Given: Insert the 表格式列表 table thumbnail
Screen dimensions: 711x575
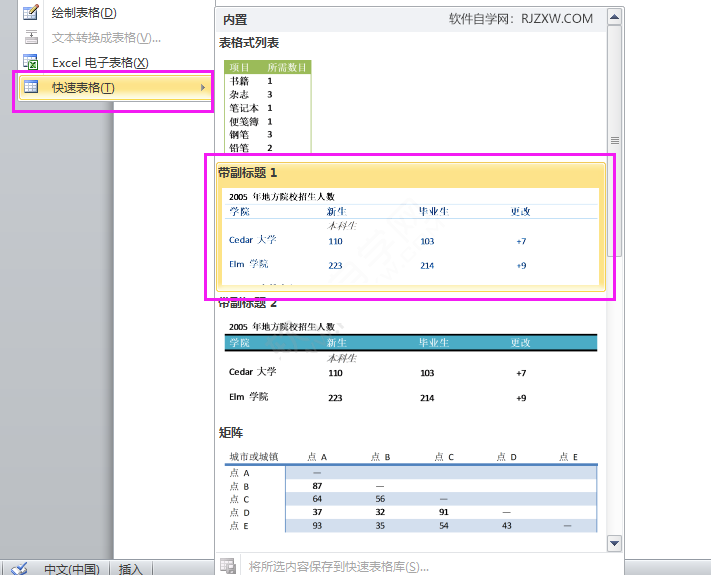Looking at the screenshot, I should click(x=268, y=107).
